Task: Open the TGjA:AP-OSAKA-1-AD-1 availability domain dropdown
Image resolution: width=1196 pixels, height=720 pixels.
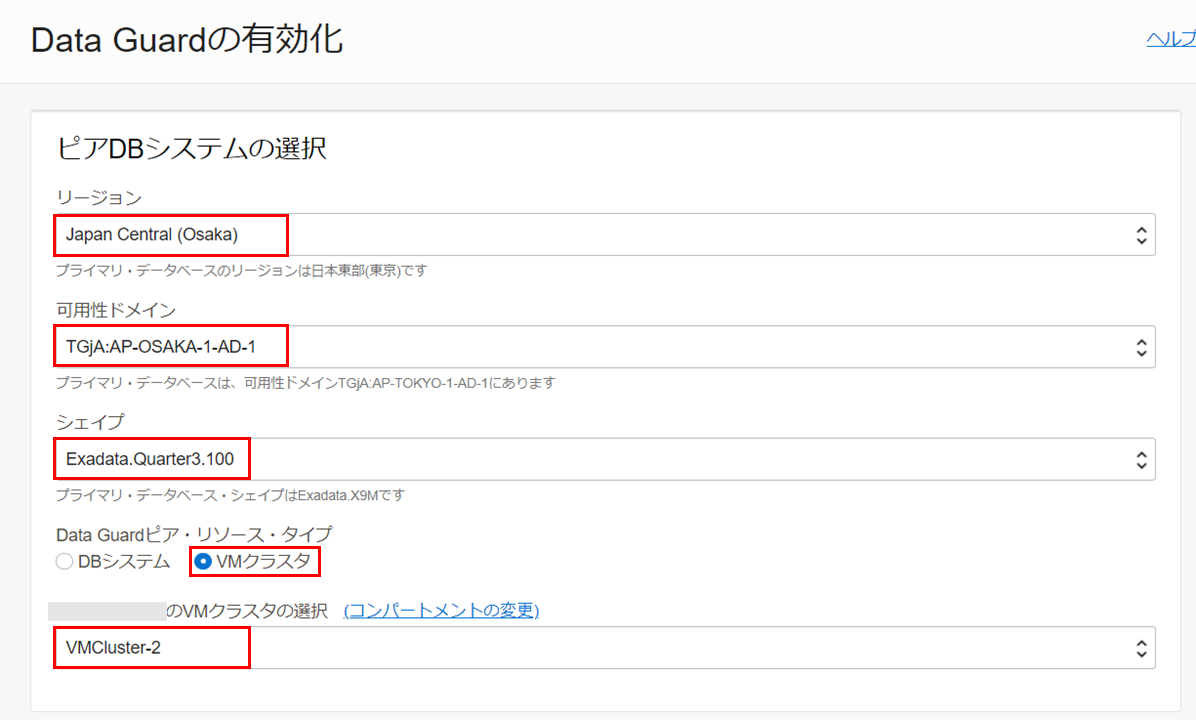Action: [x=600, y=347]
